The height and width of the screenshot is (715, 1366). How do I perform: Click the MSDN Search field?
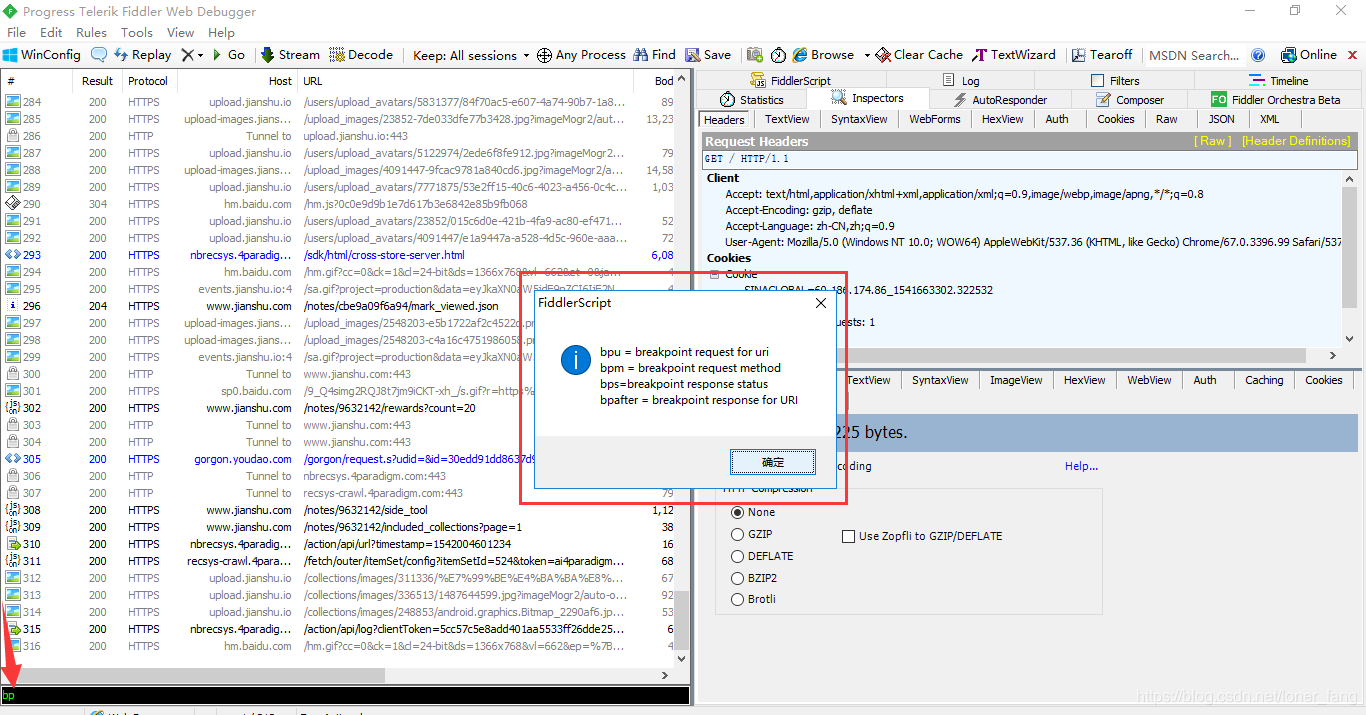(1194, 55)
